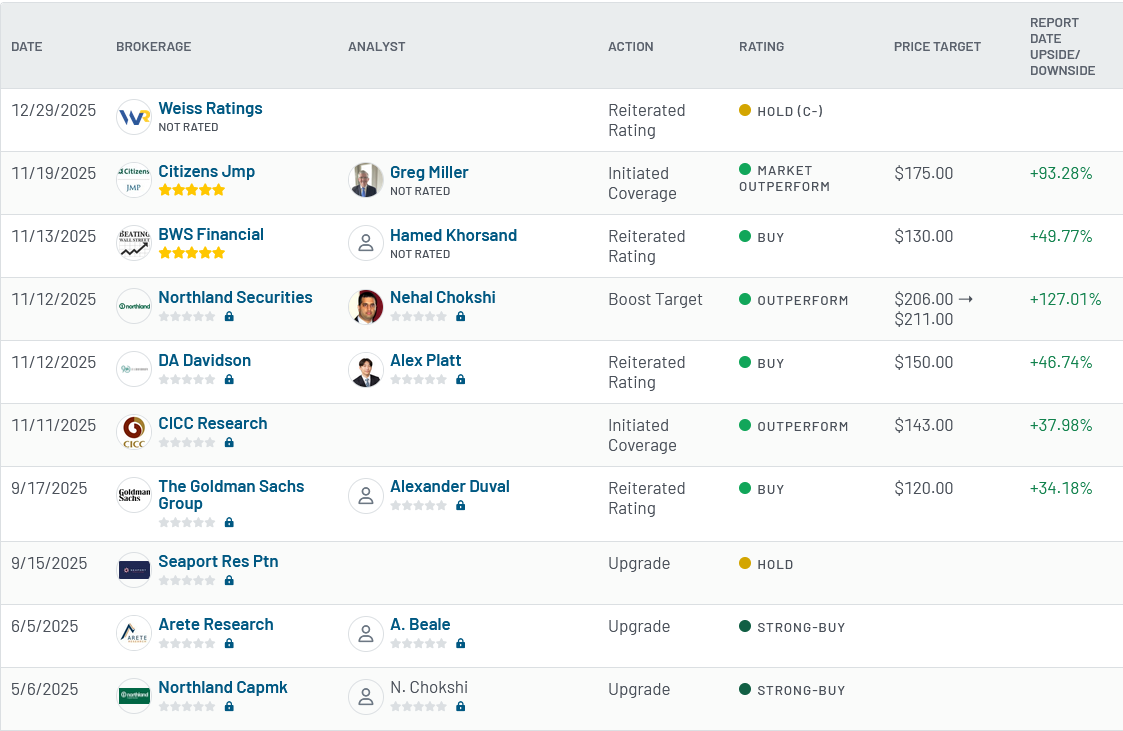Click the Citizens Jmp logo icon
Viewport: 1123px width, 731px height.
click(134, 180)
